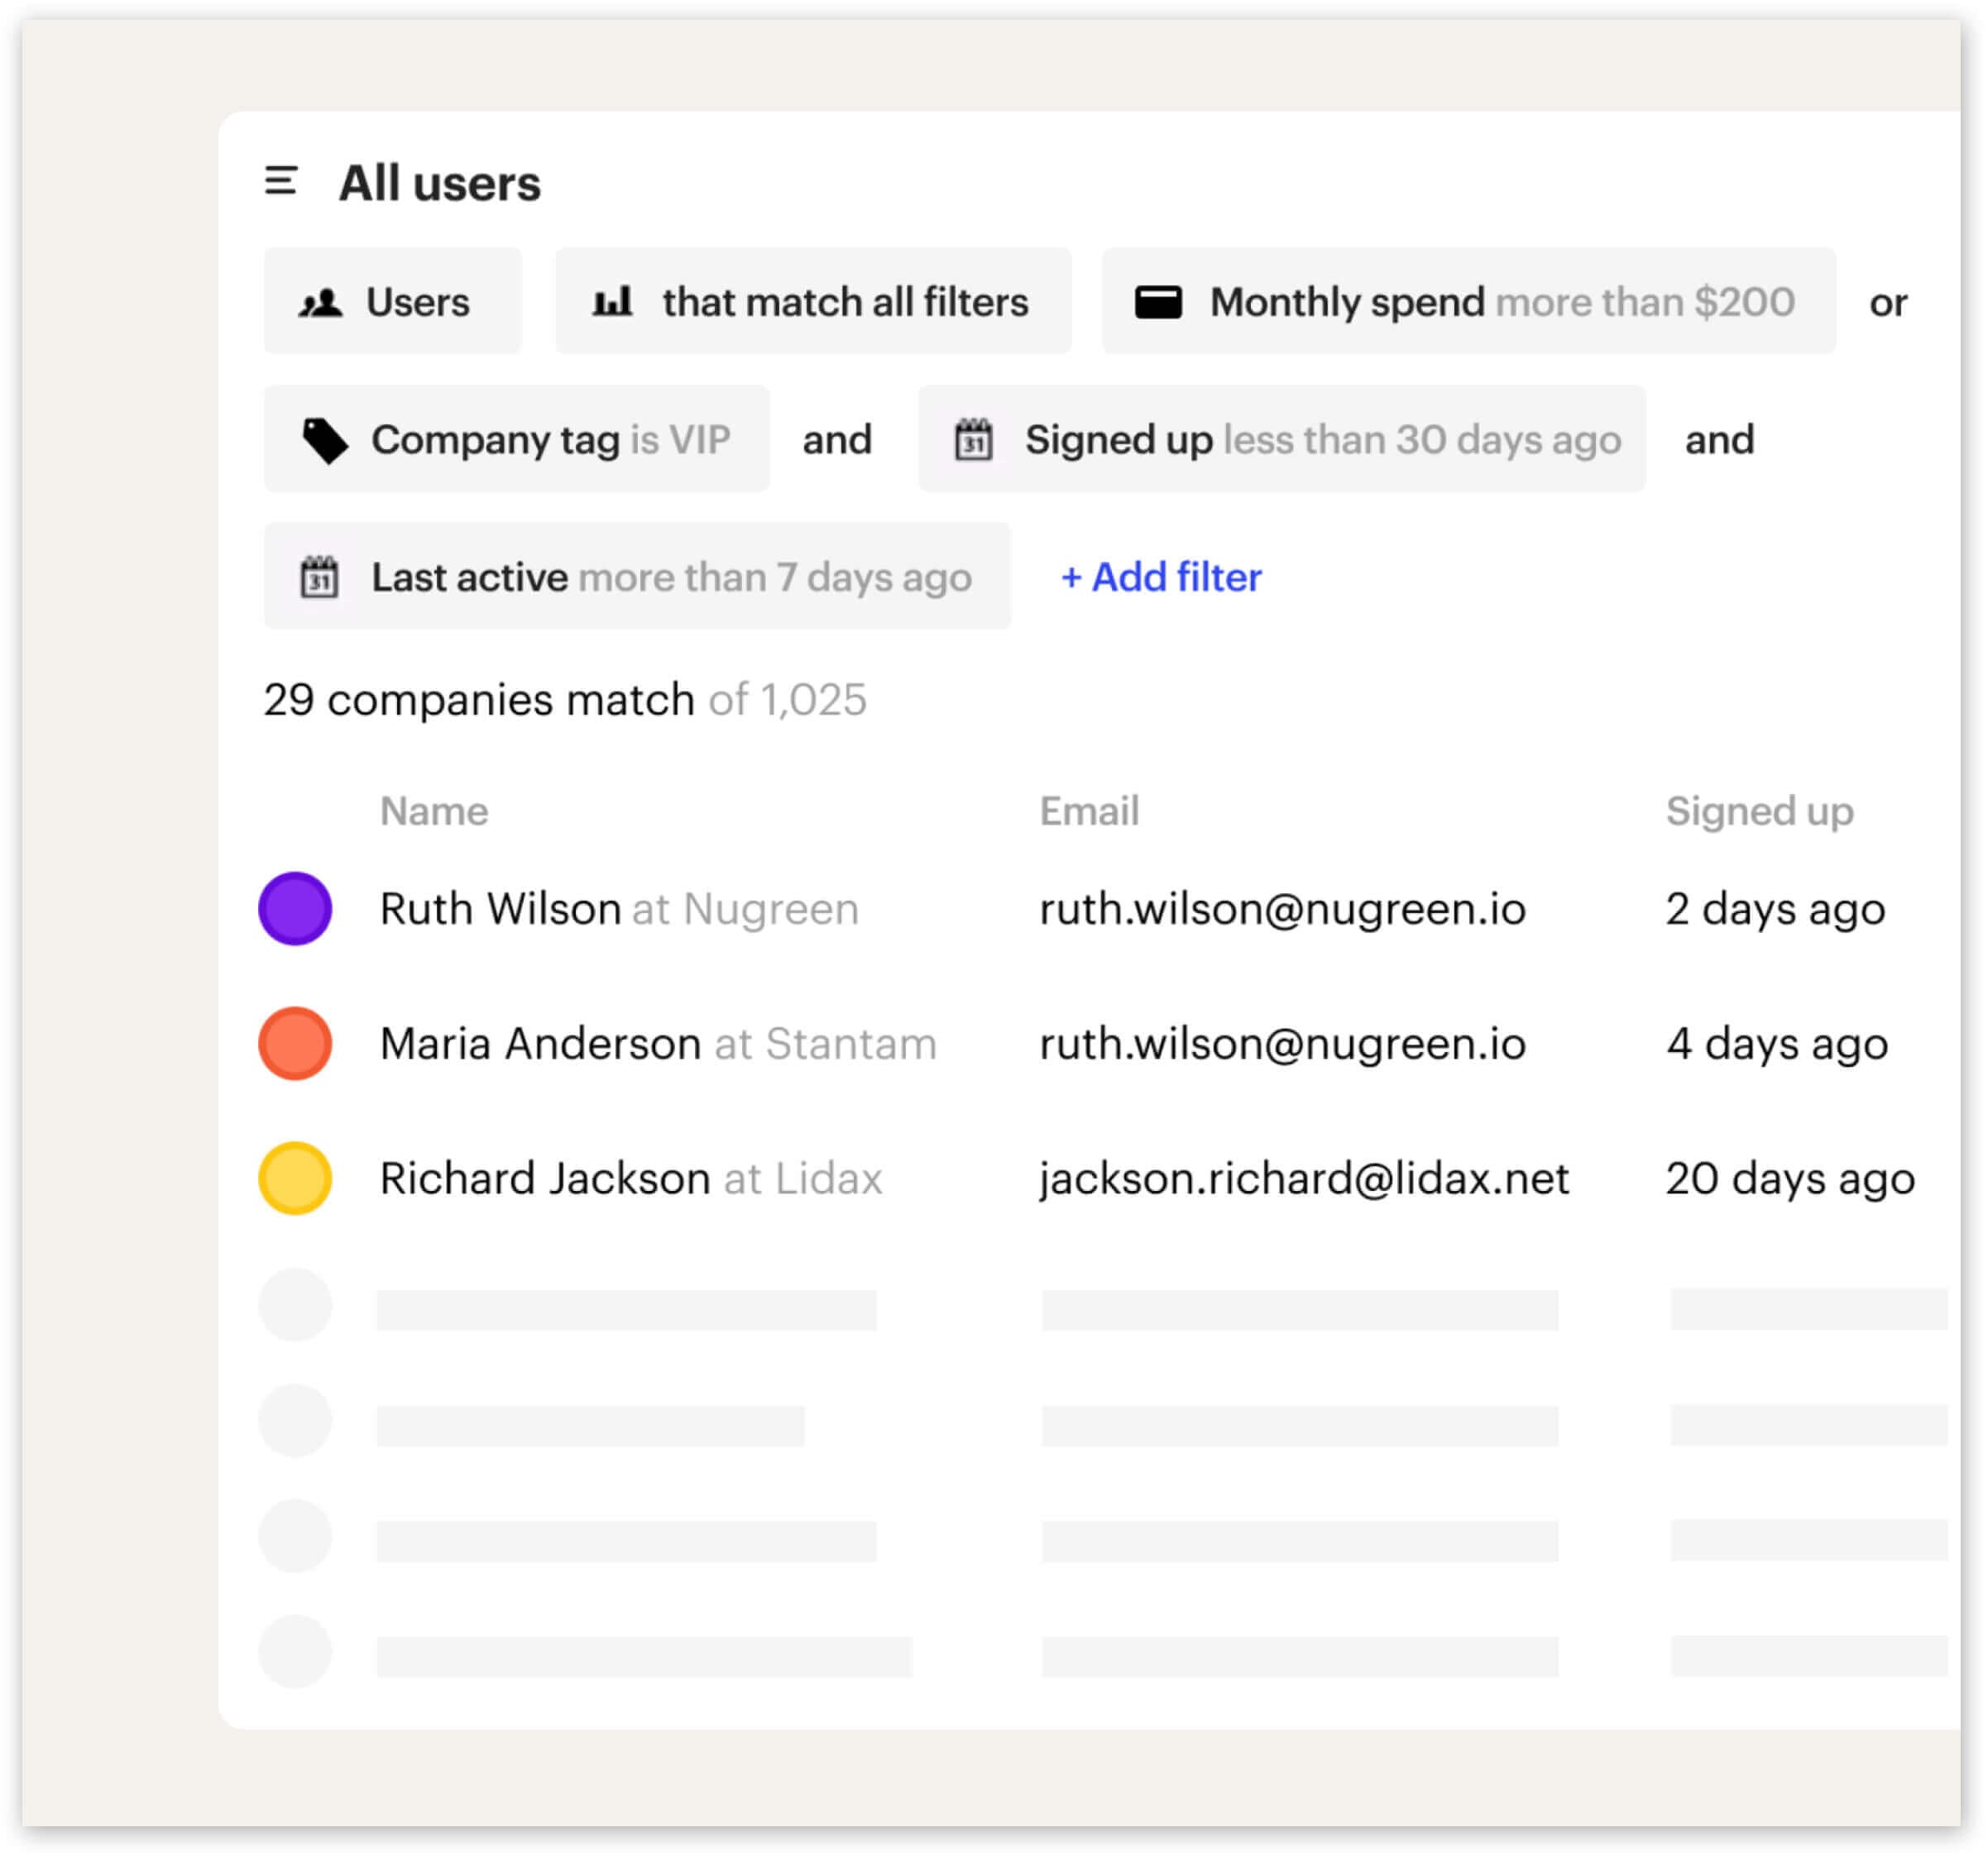Open Richard Jackson at Lidax
1988x1856 pixels.
point(631,1179)
